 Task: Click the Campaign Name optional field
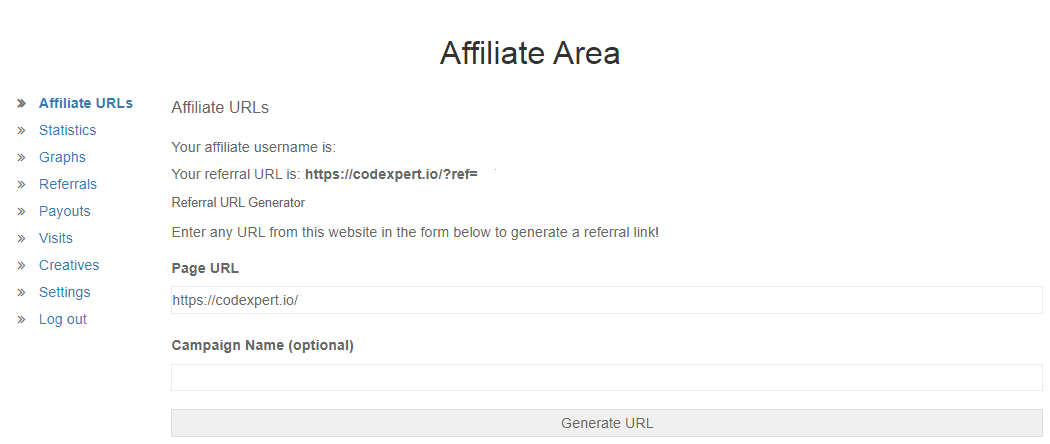tap(607, 377)
